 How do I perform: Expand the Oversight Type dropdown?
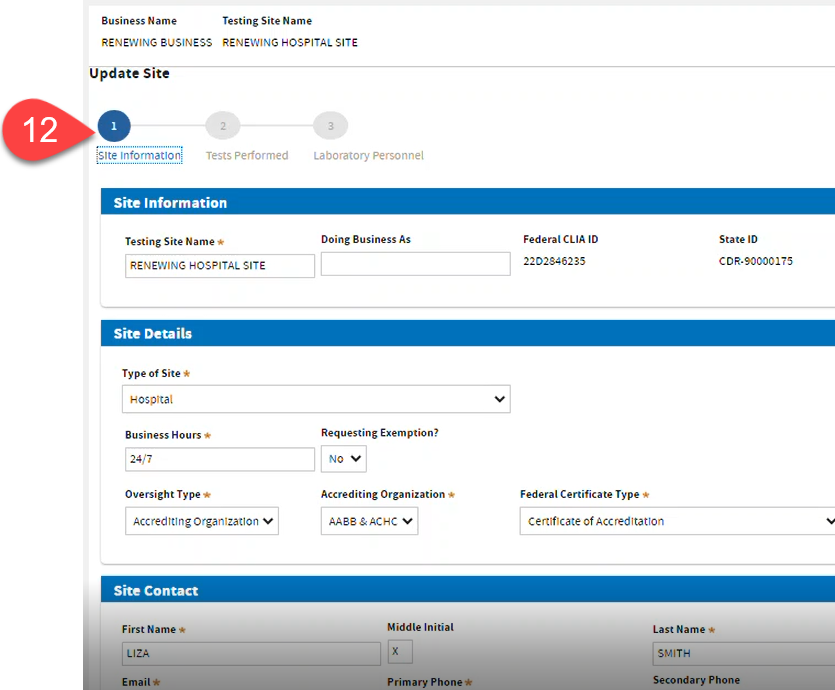[202, 521]
